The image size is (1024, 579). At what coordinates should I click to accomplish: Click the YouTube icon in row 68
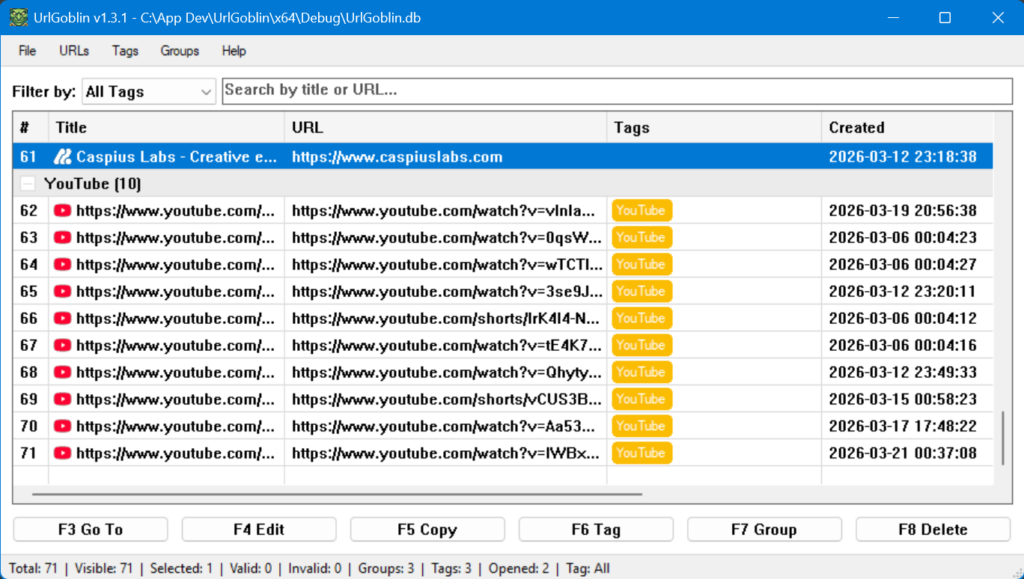(x=63, y=373)
